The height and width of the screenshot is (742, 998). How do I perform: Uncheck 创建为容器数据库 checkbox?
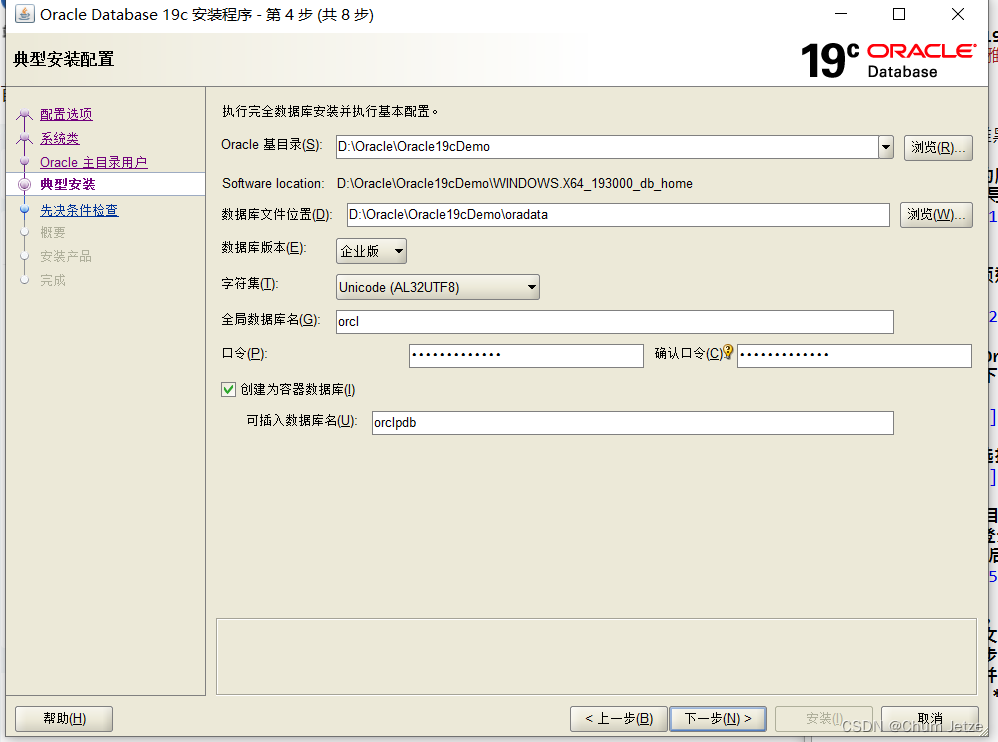226,389
